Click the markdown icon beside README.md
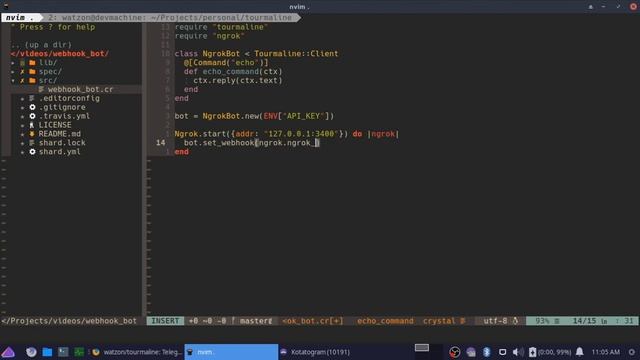Screen dimensions: 640x360 pyautogui.click(x=32, y=134)
